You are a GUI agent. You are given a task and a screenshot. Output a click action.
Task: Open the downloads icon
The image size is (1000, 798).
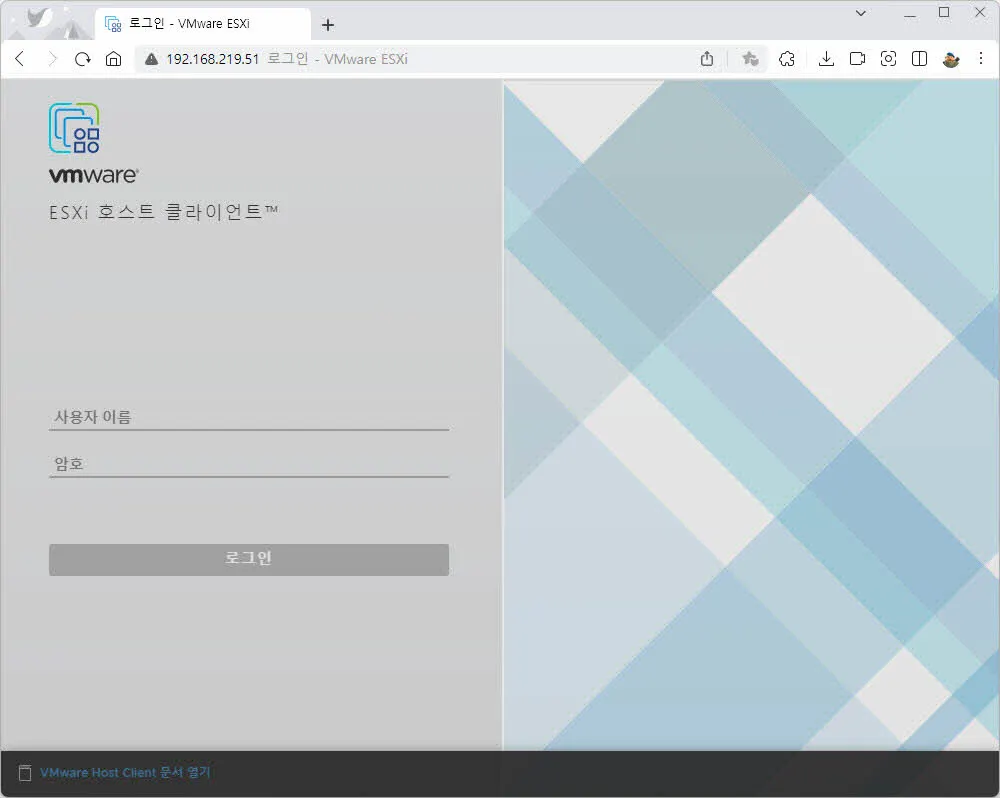(x=826, y=59)
